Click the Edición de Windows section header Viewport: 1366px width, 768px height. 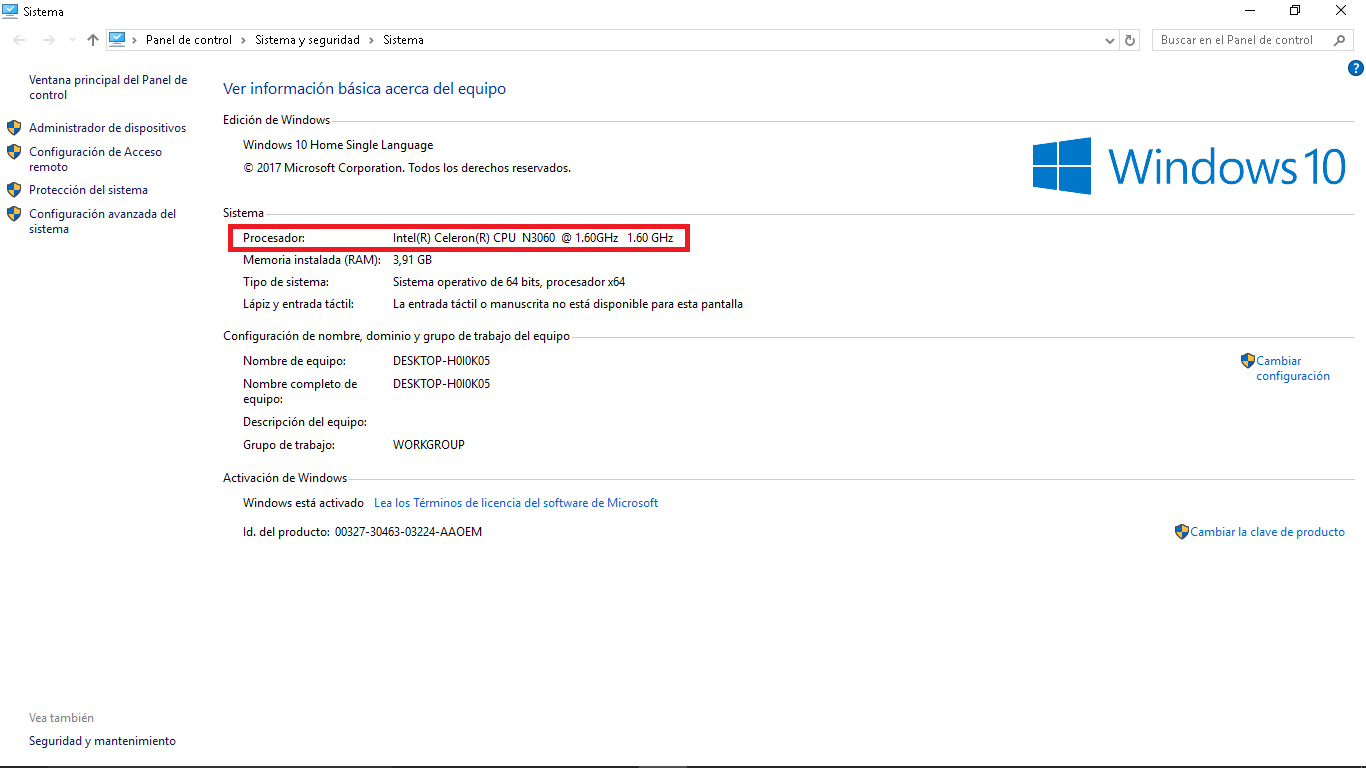click(x=276, y=120)
